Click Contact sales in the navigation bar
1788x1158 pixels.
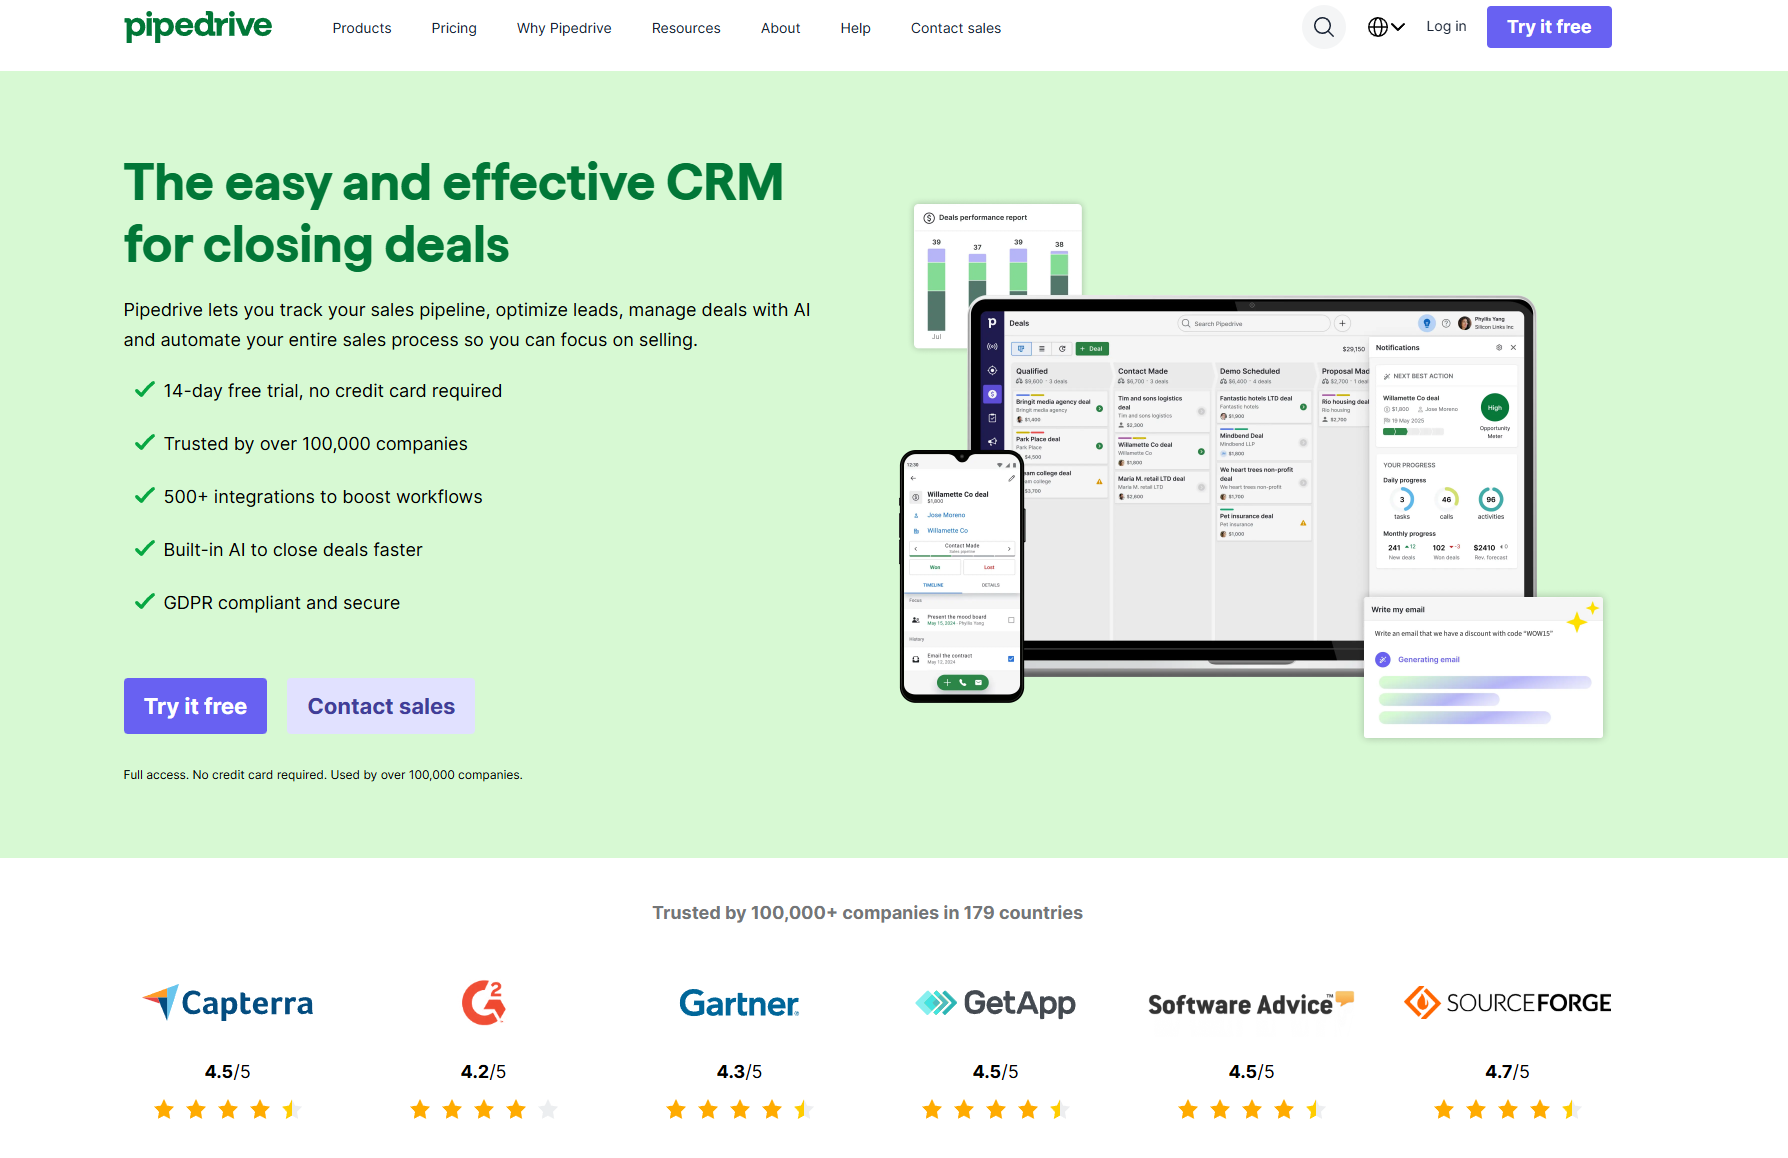pos(956,28)
